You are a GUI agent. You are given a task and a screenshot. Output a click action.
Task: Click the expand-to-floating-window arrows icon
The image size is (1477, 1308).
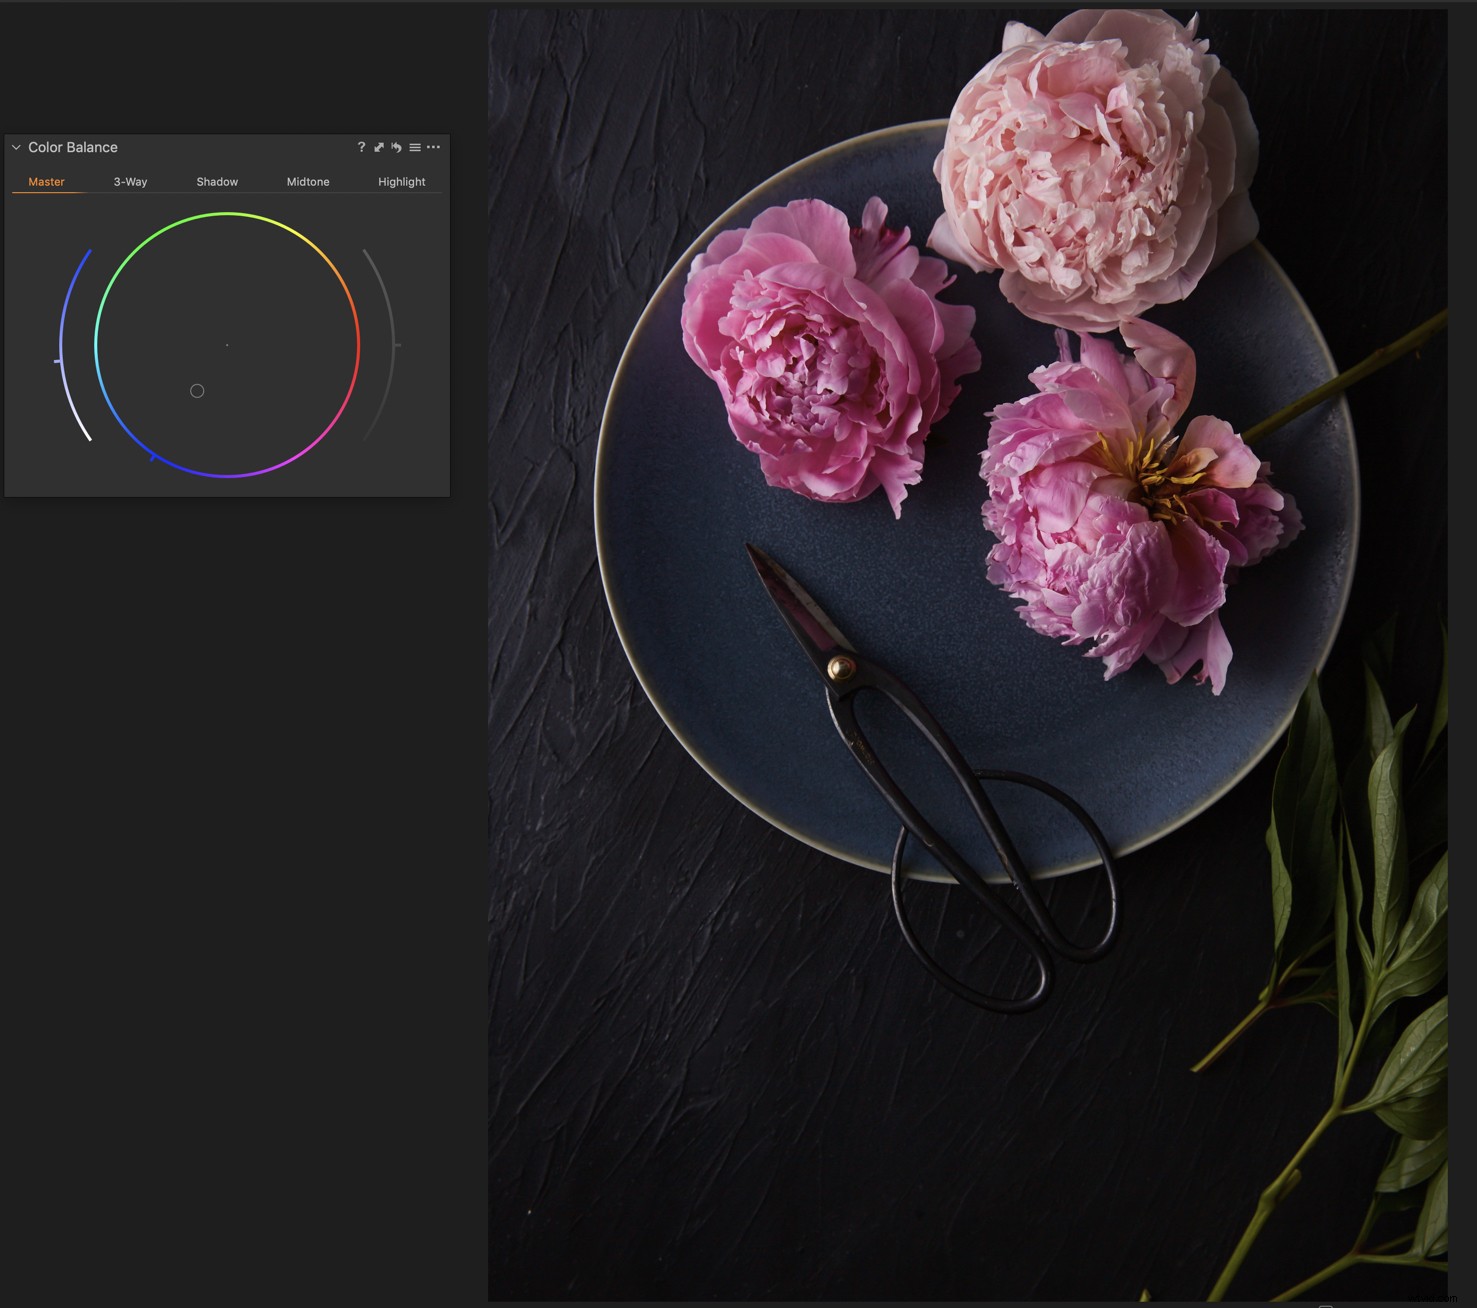(x=378, y=147)
